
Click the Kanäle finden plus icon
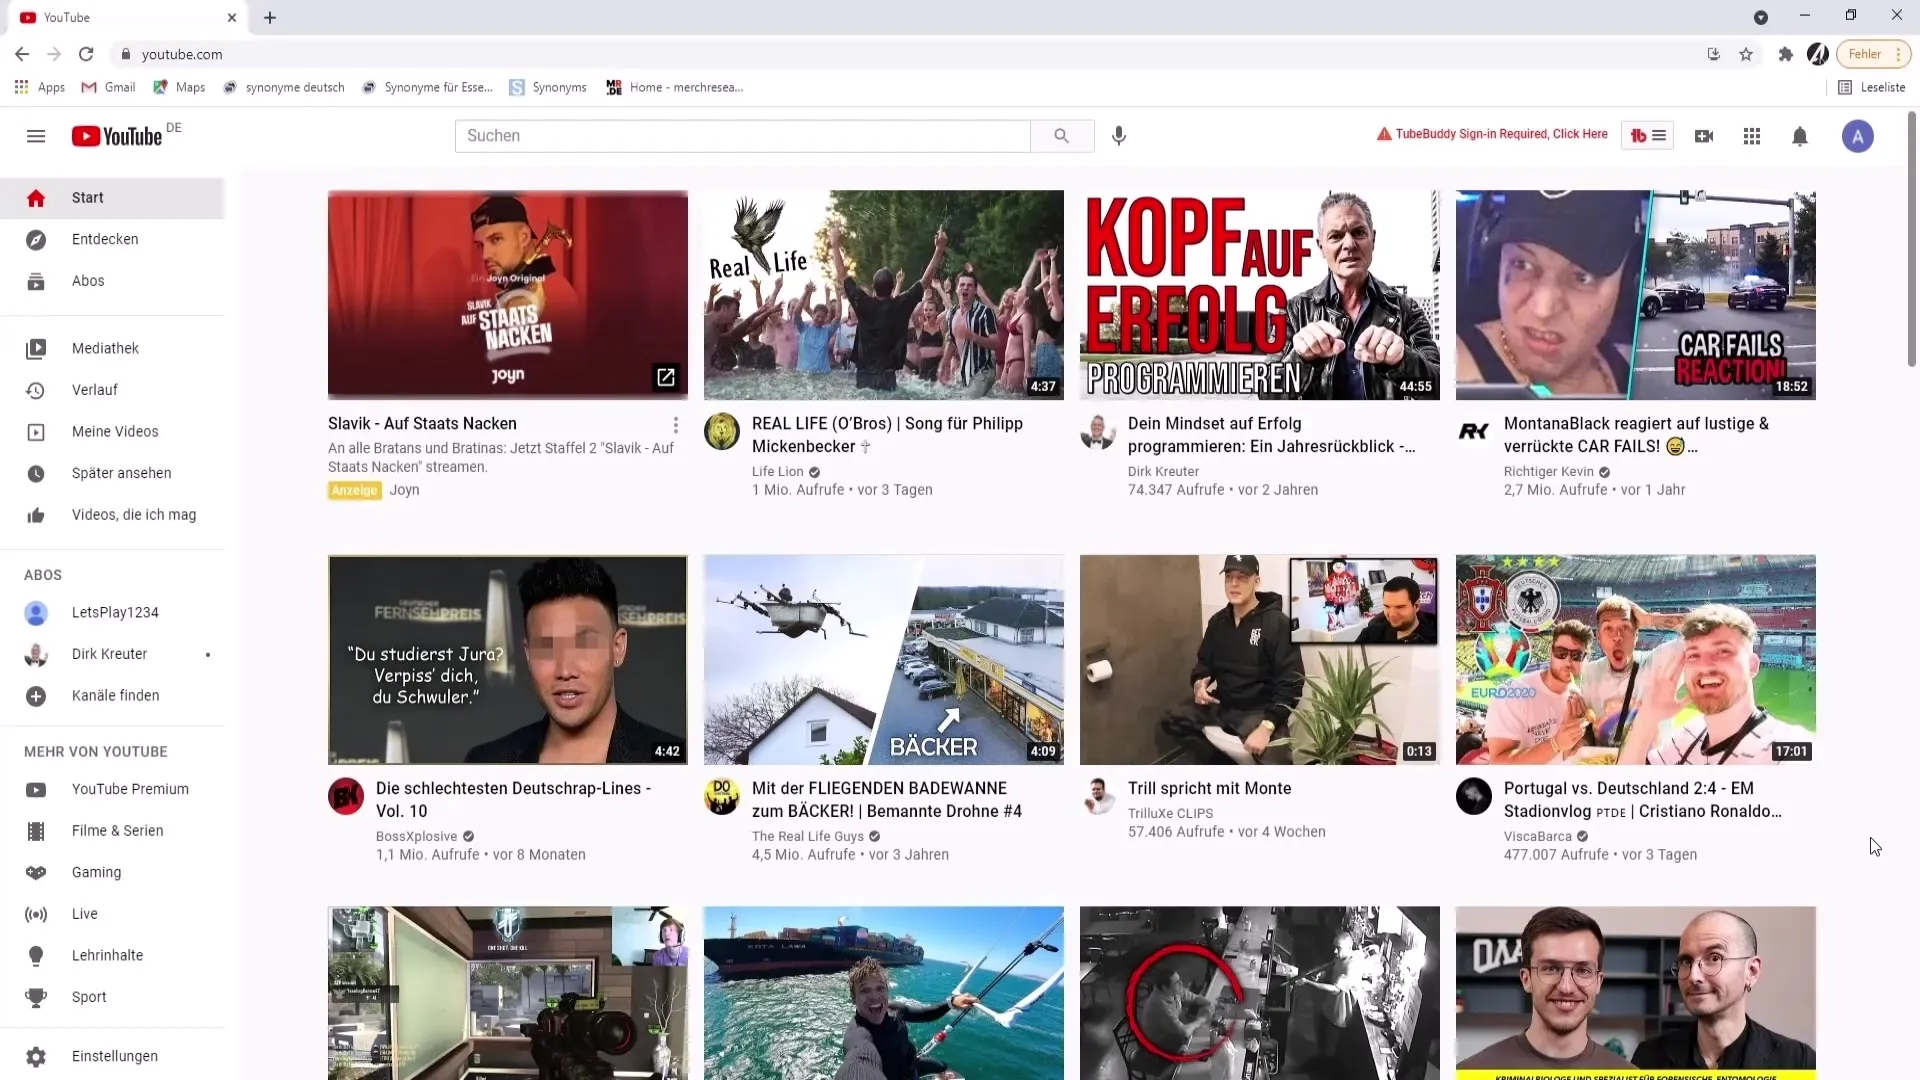click(36, 696)
